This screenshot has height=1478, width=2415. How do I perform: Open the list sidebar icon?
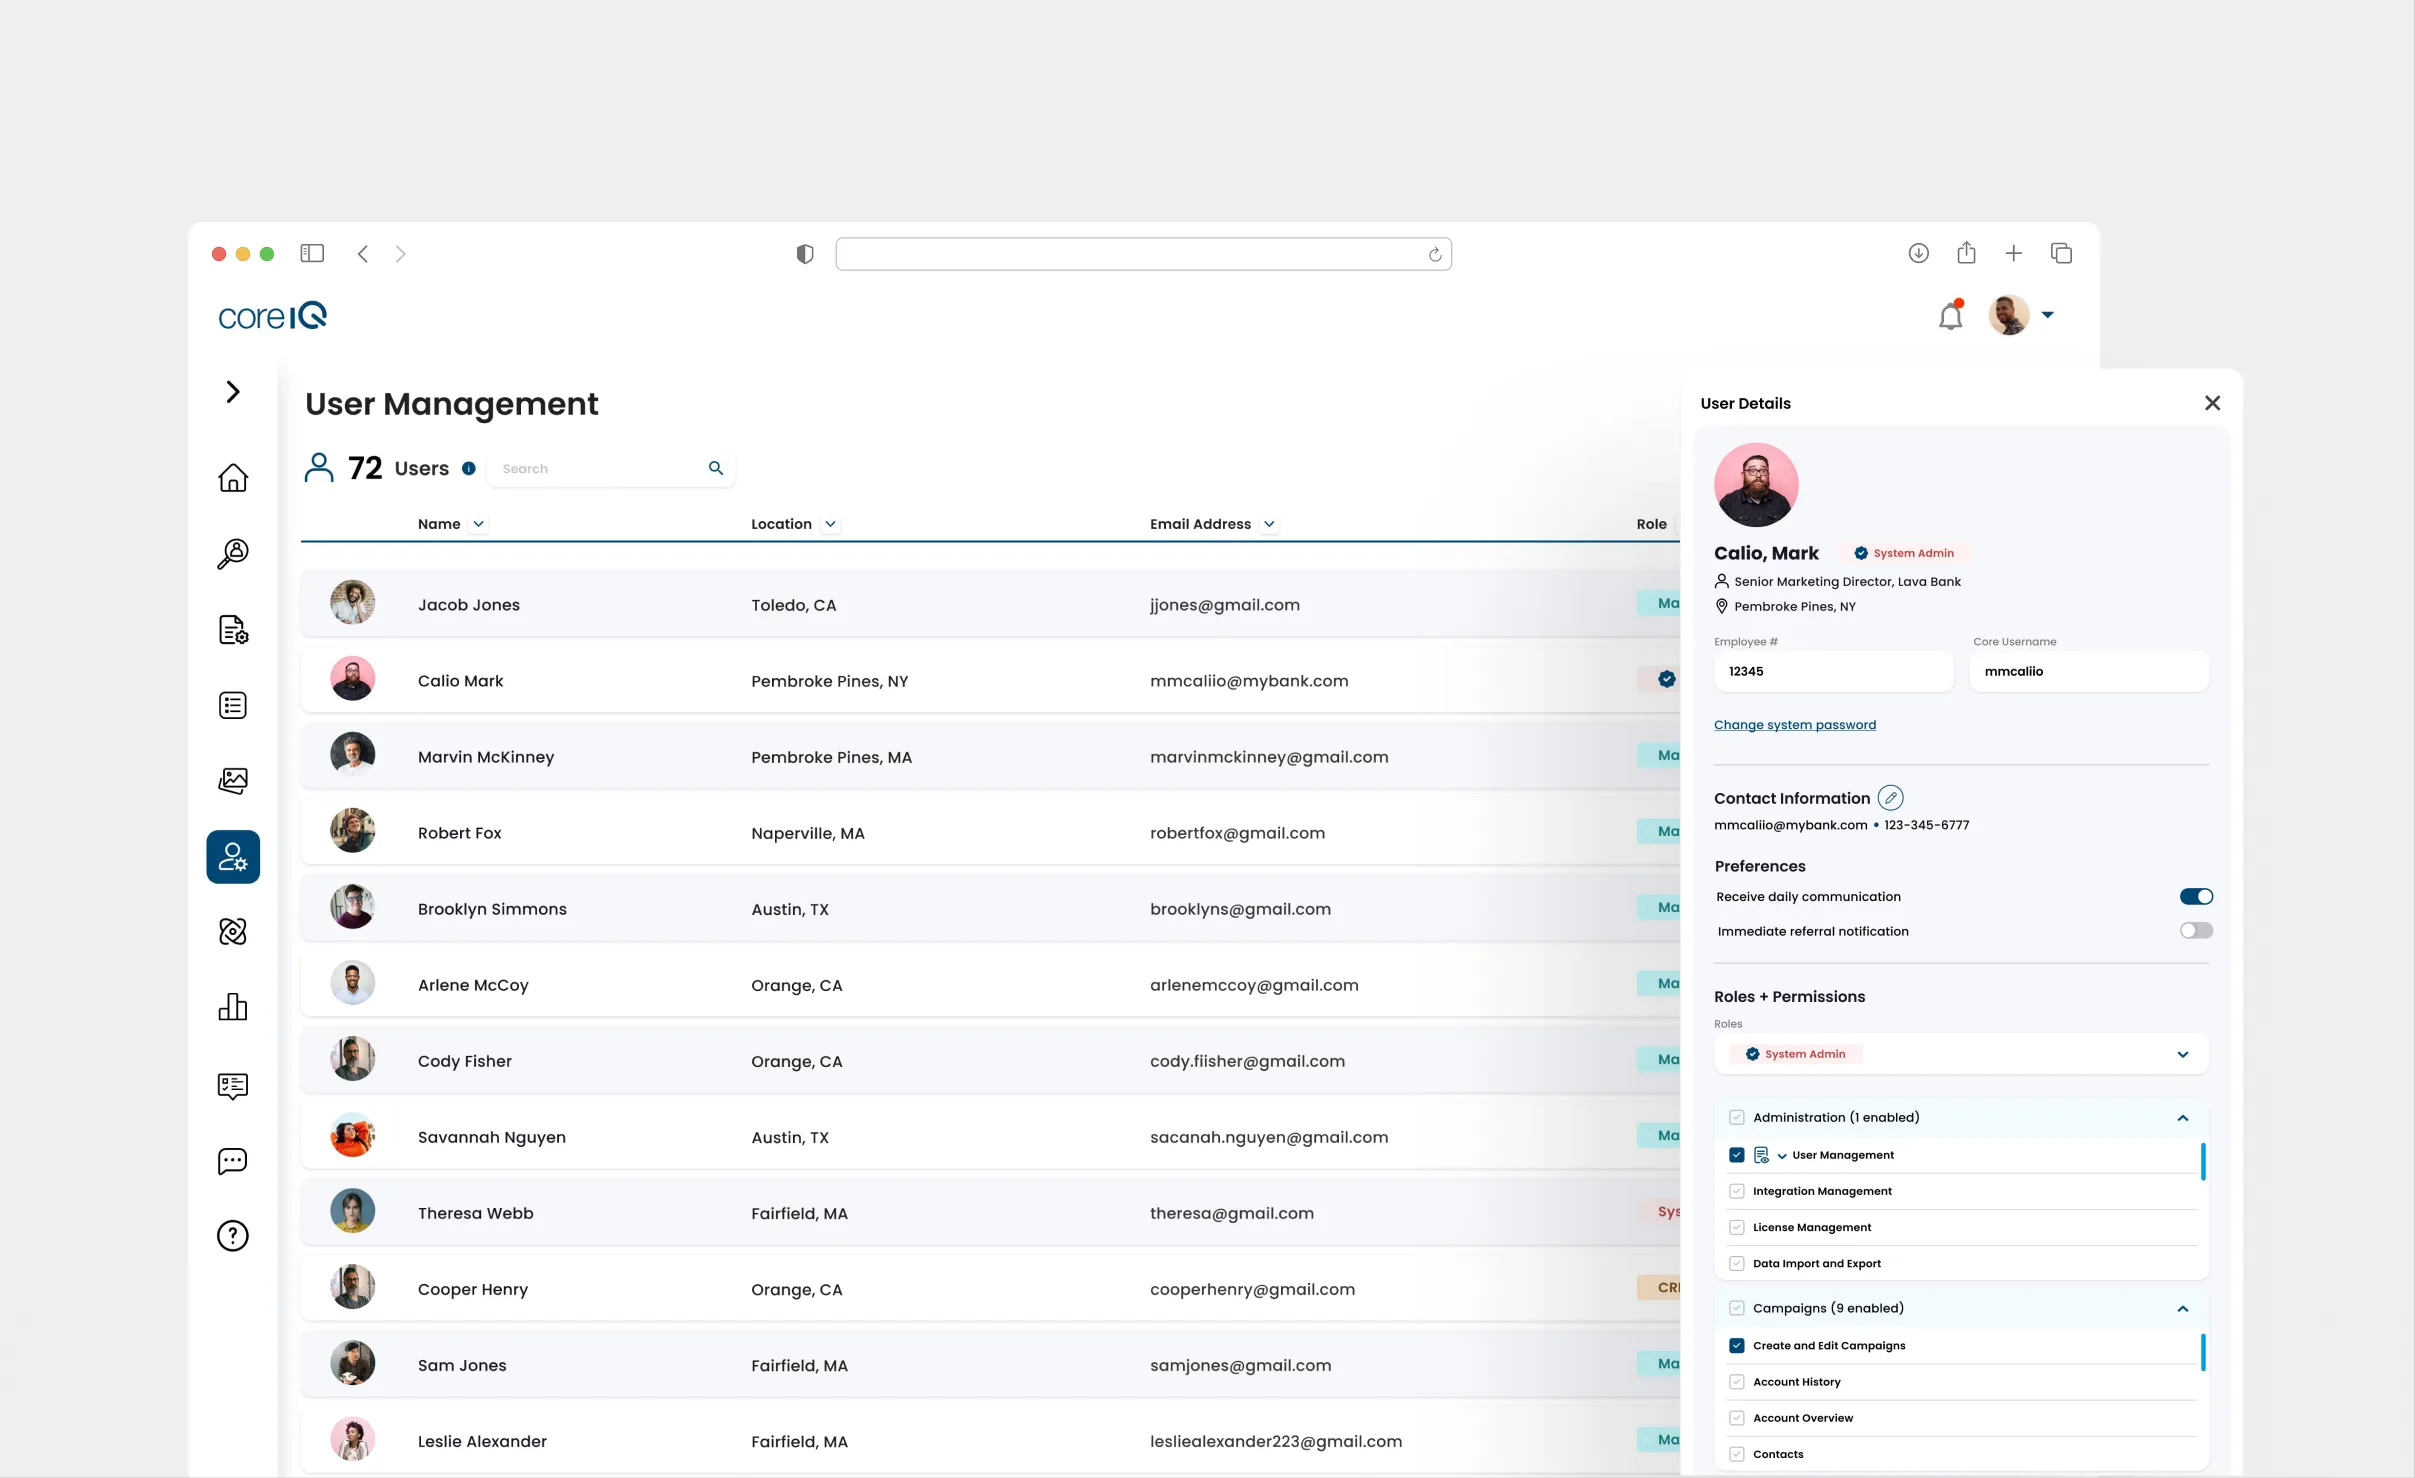(233, 706)
